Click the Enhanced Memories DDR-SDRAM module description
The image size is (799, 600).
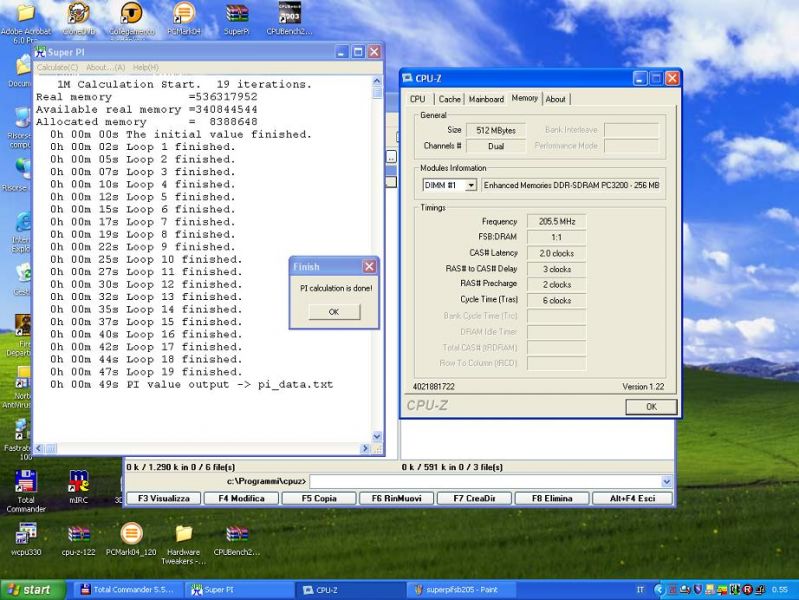pyautogui.click(x=571, y=186)
